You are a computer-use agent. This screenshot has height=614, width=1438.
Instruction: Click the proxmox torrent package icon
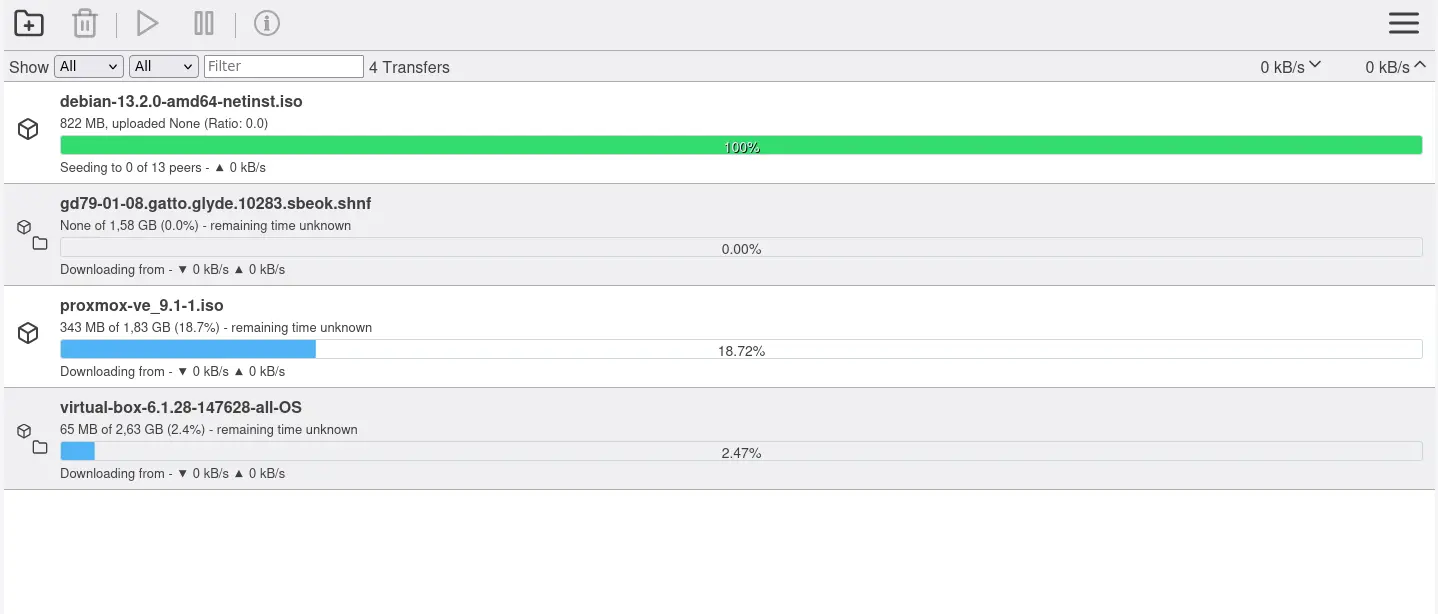tap(28, 333)
